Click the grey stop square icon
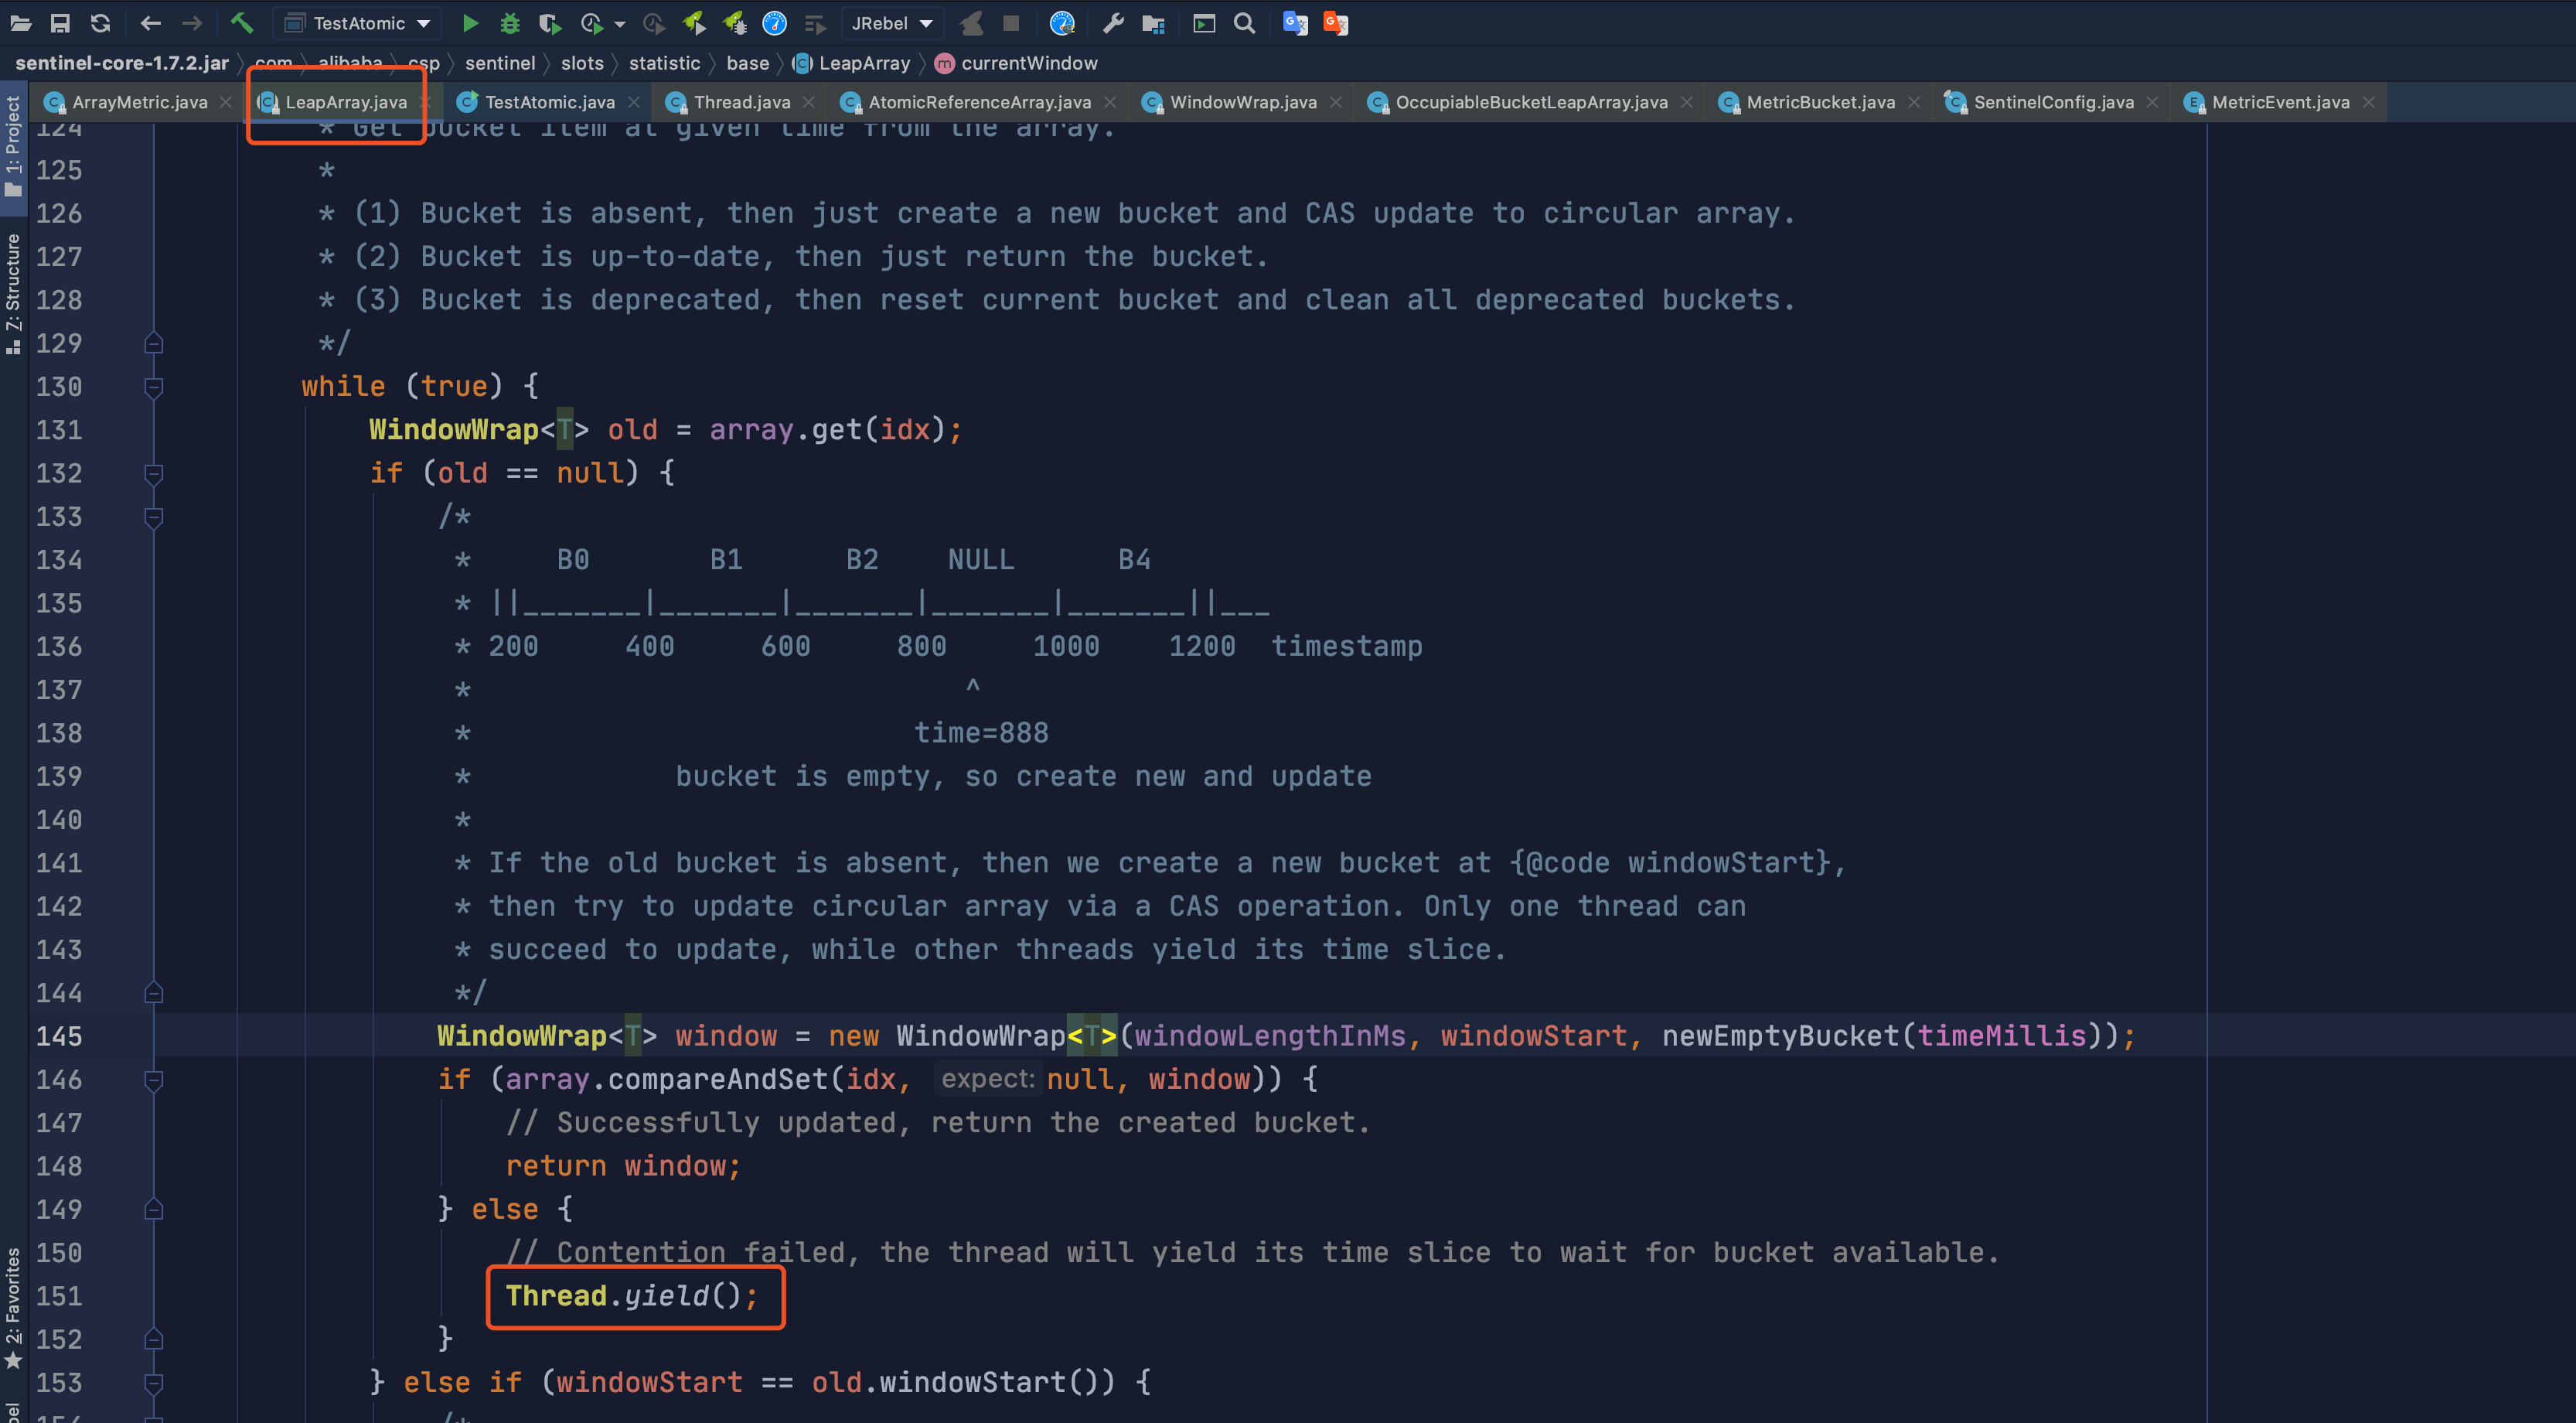This screenshot has width=2576, height=1423. coord(1011,23)
